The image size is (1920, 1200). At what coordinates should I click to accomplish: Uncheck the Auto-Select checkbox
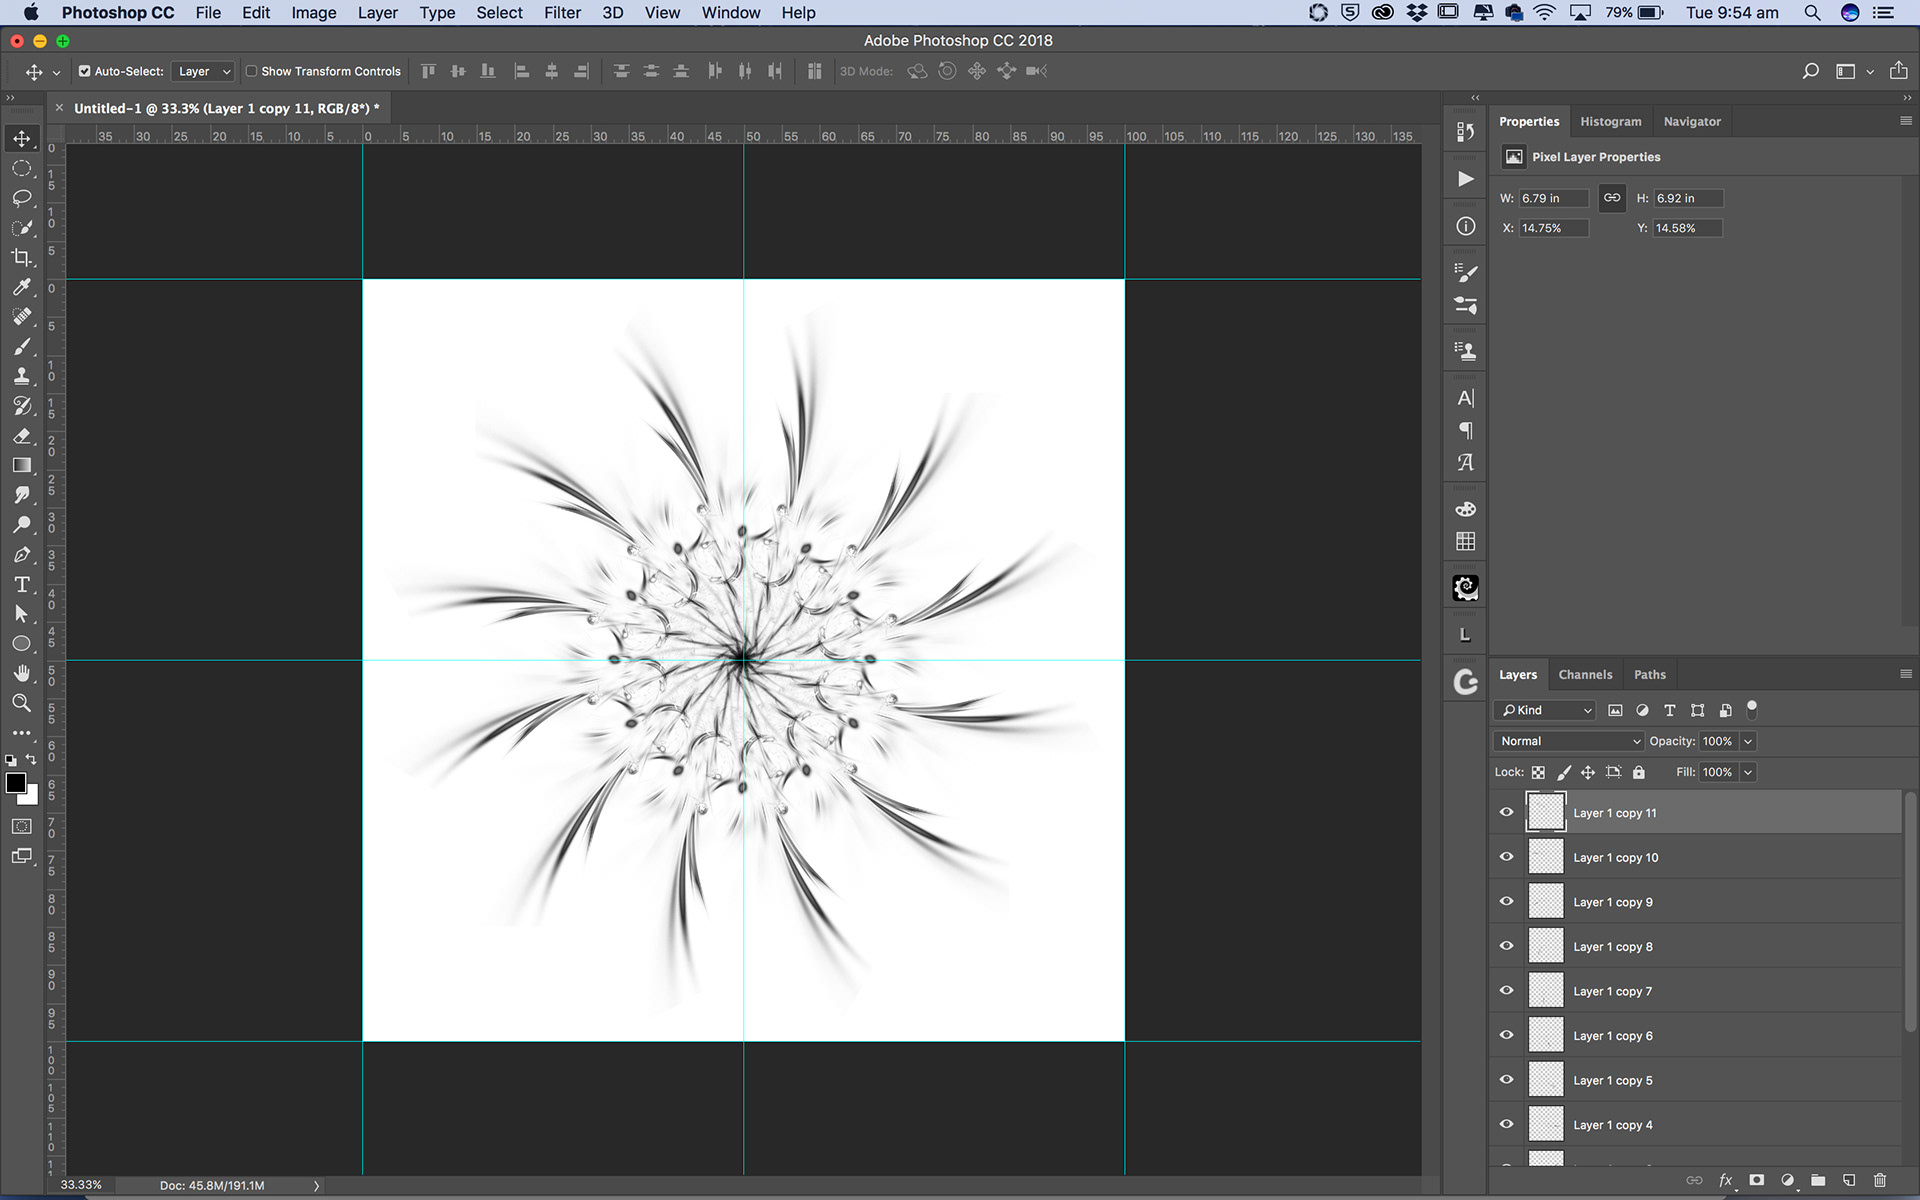tap(85, 71)
